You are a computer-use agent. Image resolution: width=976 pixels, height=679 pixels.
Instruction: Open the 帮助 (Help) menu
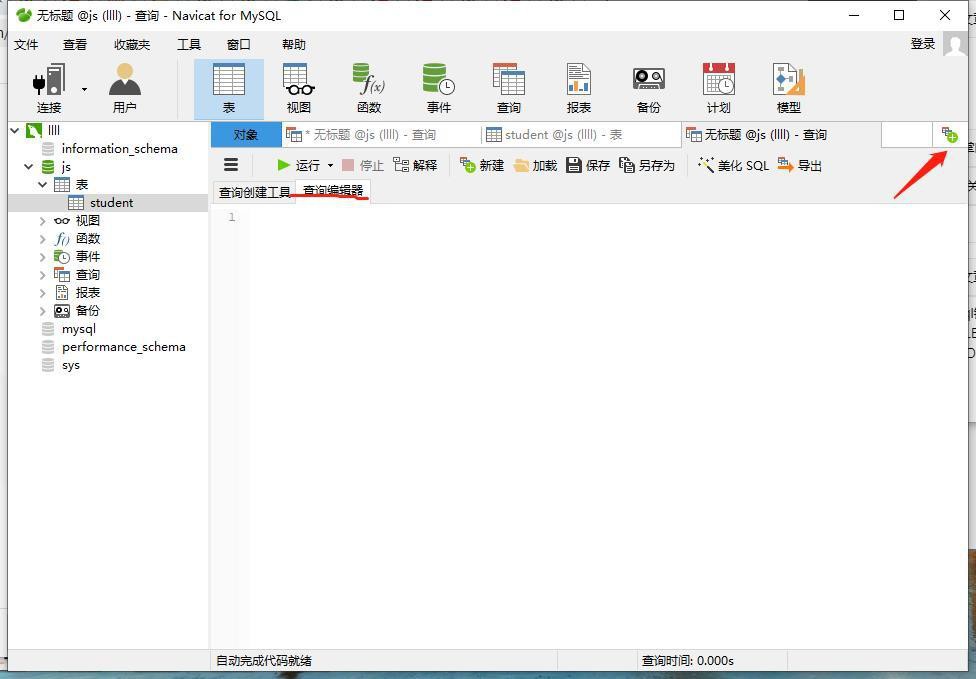click(294, 44)
